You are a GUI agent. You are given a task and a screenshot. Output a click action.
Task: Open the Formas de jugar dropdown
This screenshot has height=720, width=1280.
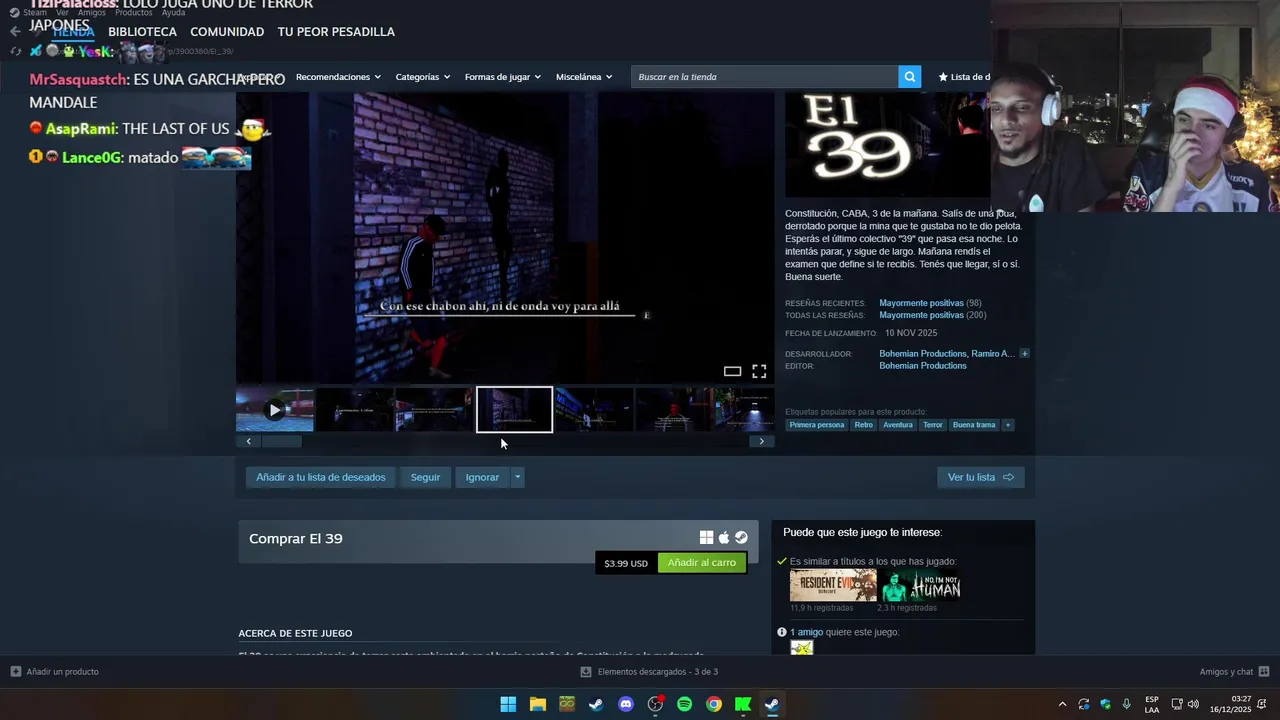tap(502, 77)
